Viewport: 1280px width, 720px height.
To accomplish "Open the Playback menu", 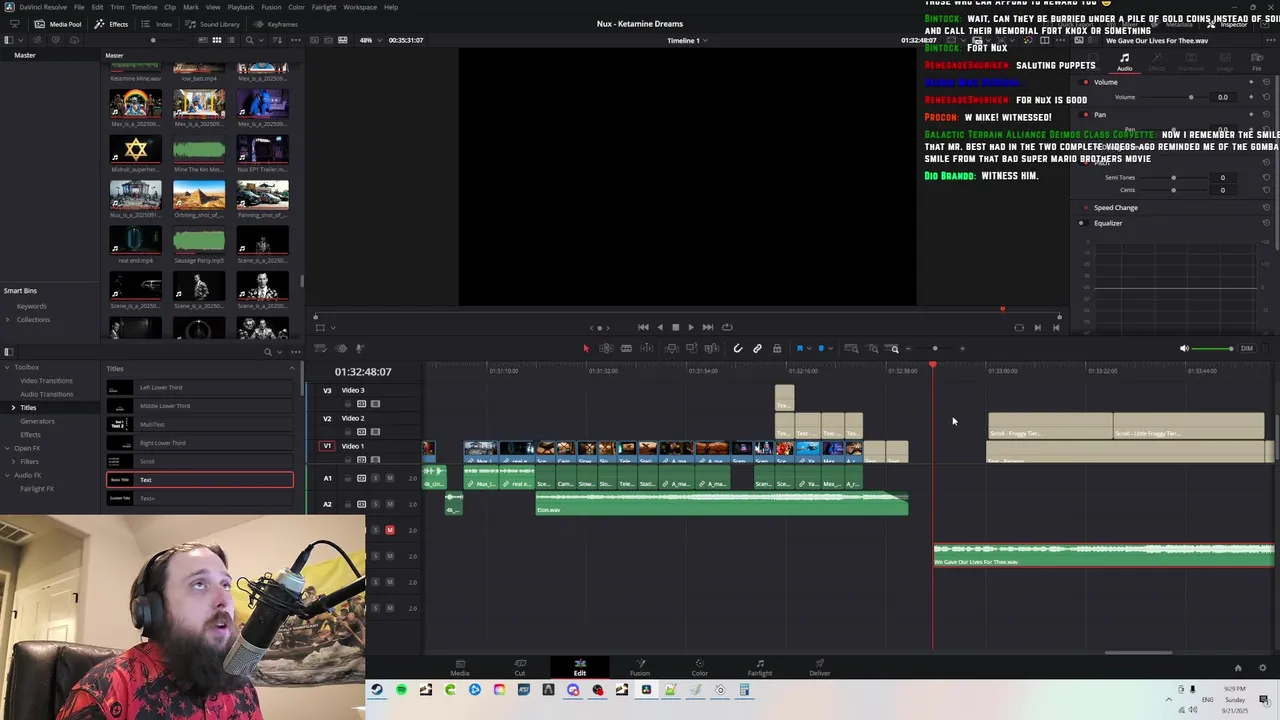I will pyautogui.click(x=241, y=7).
